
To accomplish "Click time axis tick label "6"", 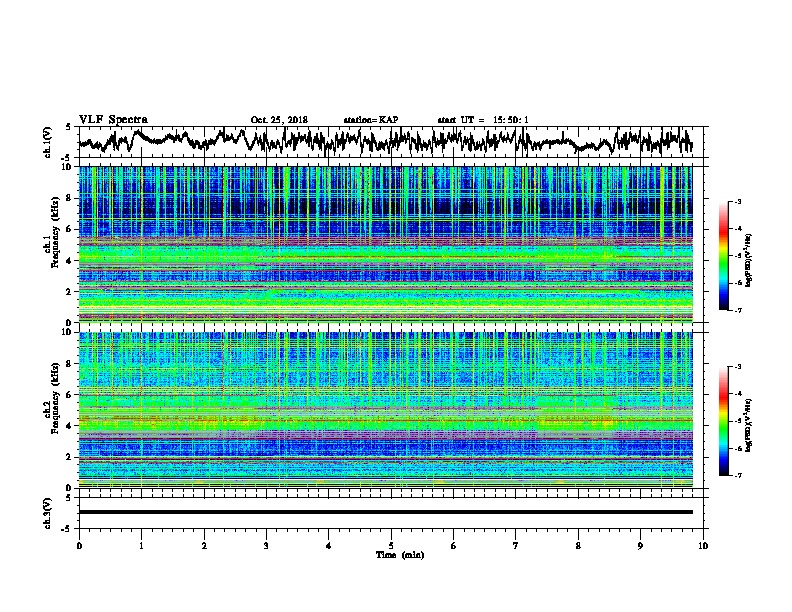I will 454,546.
